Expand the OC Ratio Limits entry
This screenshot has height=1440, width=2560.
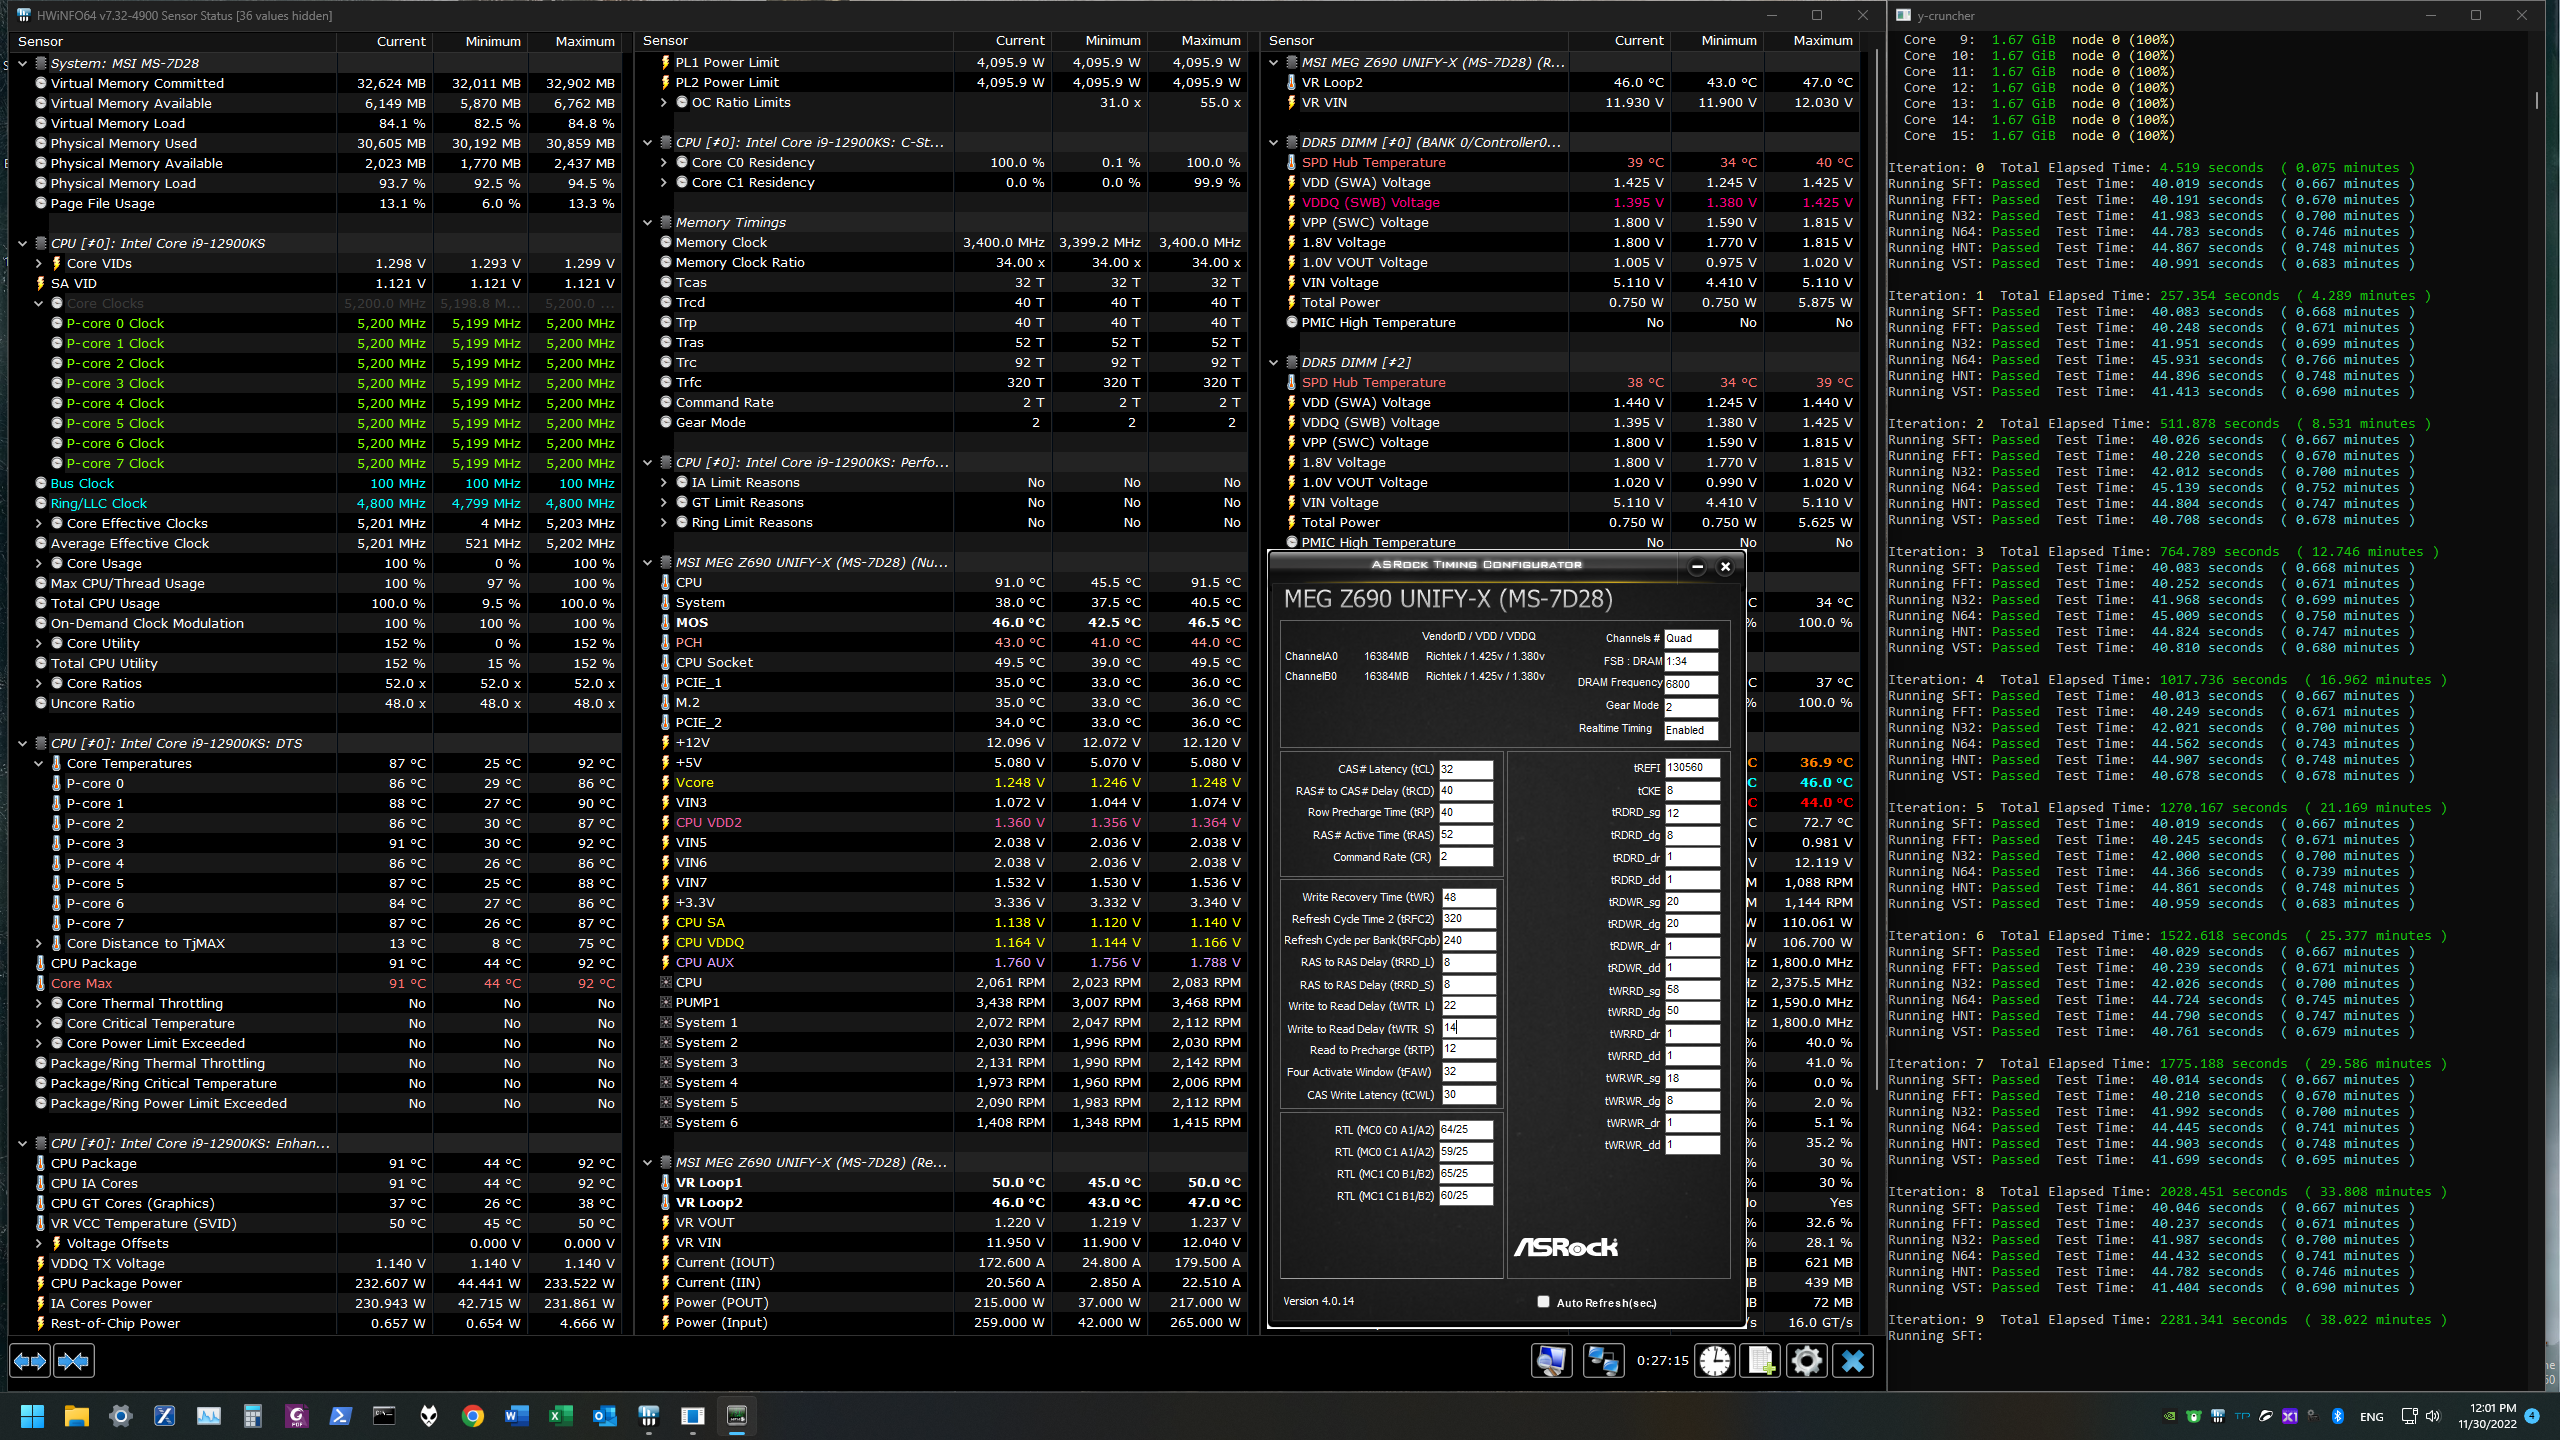[664, 103]
